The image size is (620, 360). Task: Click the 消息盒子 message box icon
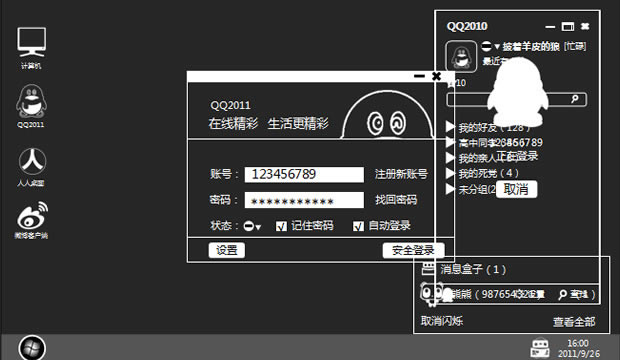428,269
